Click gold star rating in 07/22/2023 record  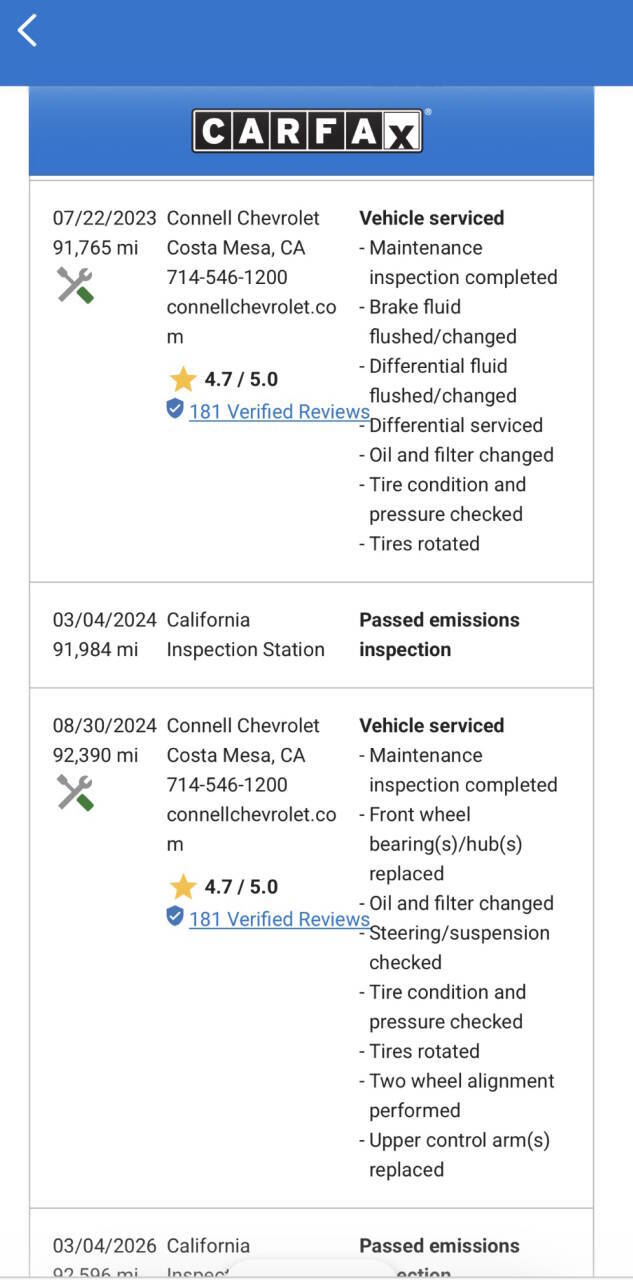click(182, 379)
